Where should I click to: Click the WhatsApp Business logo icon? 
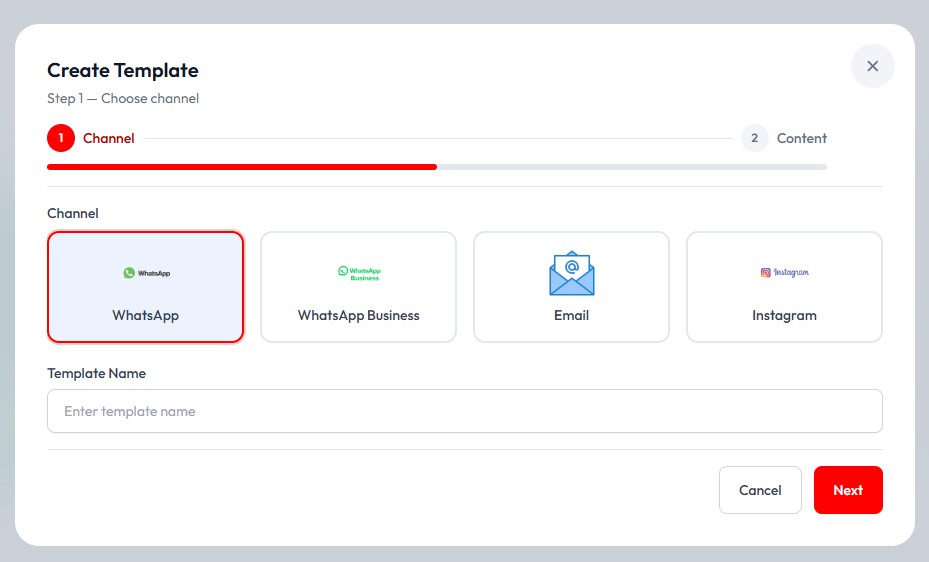(359, 273)
